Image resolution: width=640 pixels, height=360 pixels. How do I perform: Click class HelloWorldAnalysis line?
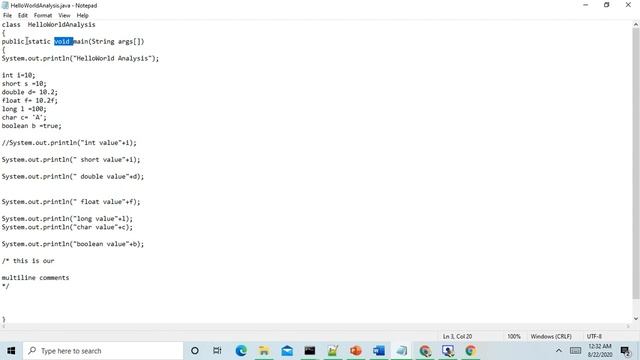coord(49,24)
